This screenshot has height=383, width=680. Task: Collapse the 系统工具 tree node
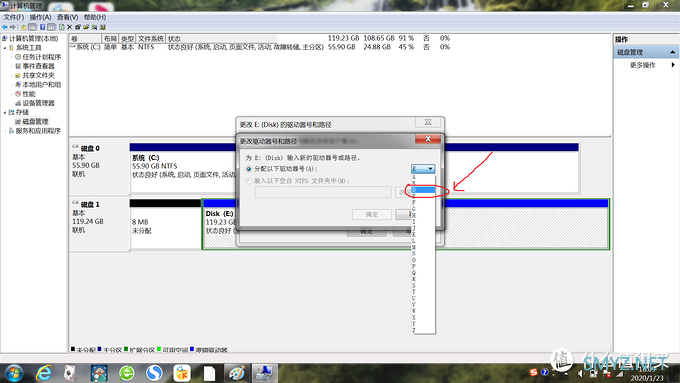[5, 48]
